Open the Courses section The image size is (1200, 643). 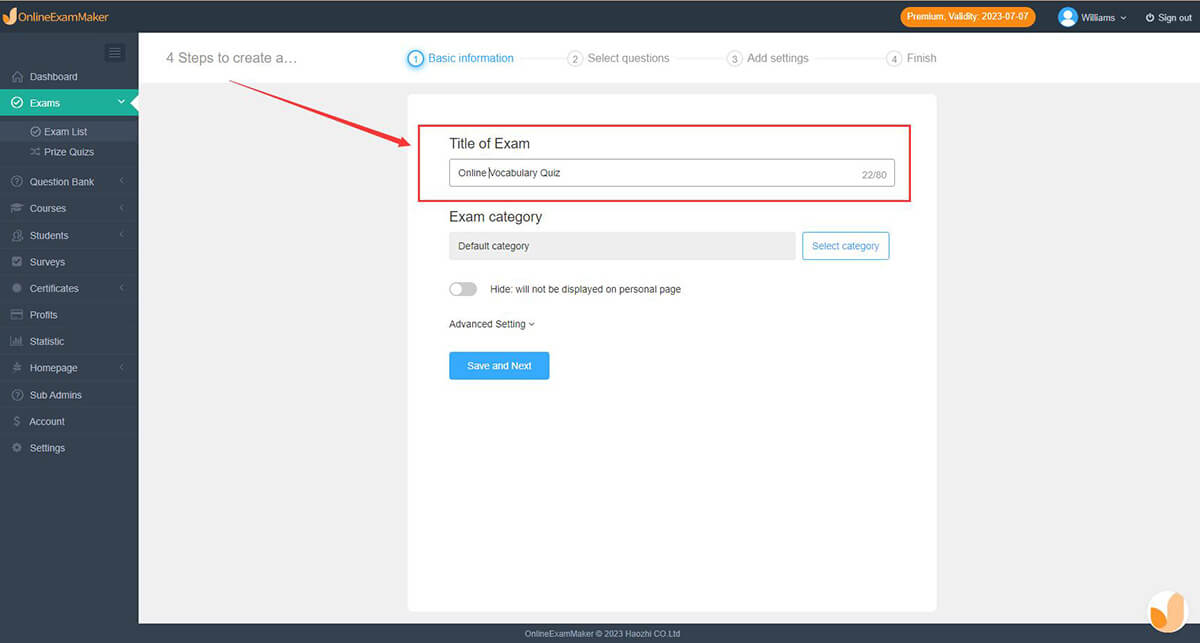click(46, 207)
